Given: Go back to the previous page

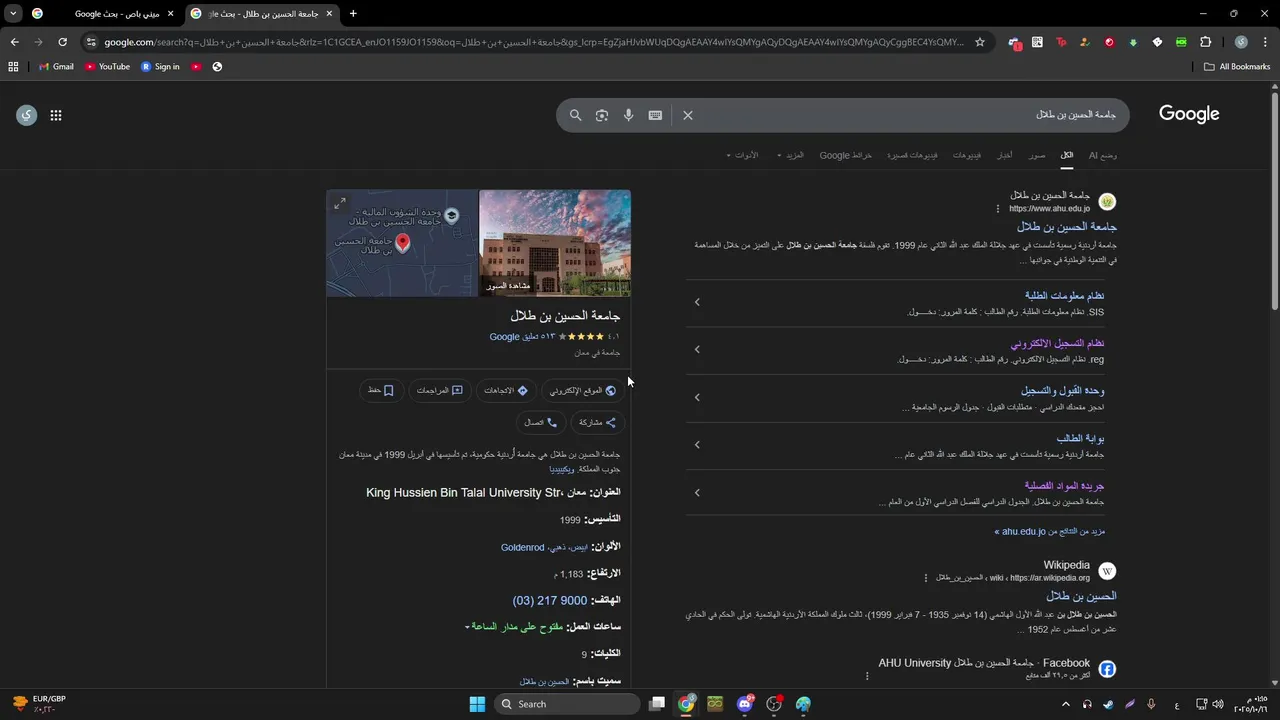Looking at the screenshot, I should coord(14,42).
